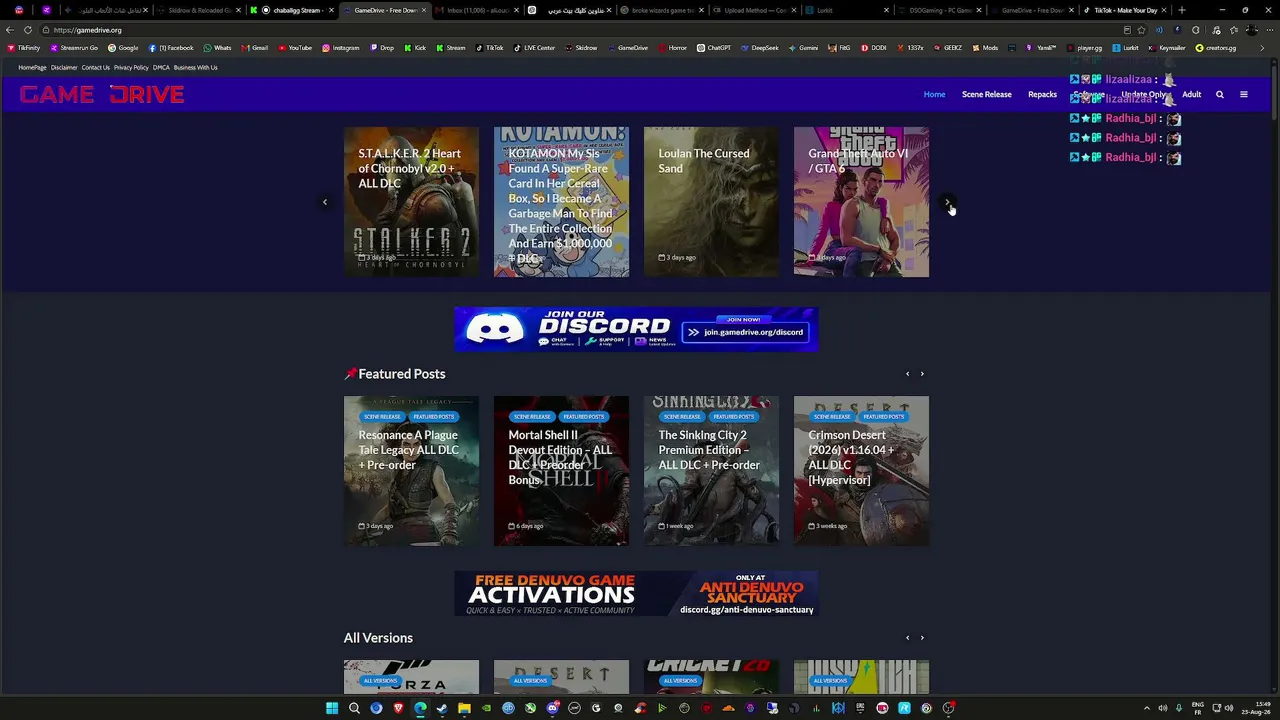Open the YouTube bookmark

point(295,48)
